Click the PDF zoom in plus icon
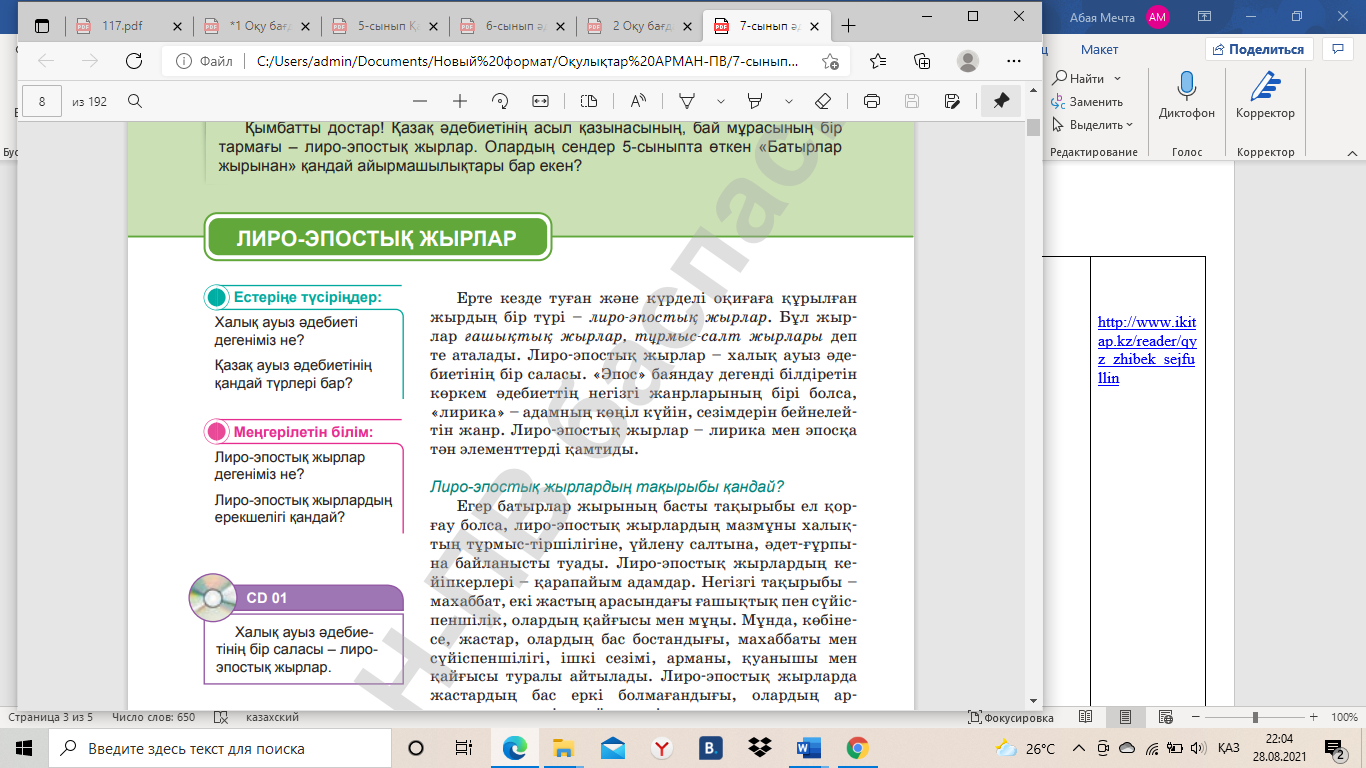Image resolution: width=1366 pixels, height=768 pixels. click(x=460, y=101)
